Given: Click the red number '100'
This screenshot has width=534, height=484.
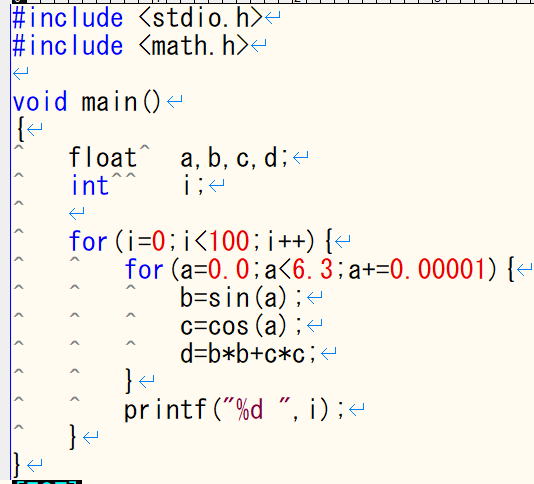Looking at the screenshot, I should [229, 241].
